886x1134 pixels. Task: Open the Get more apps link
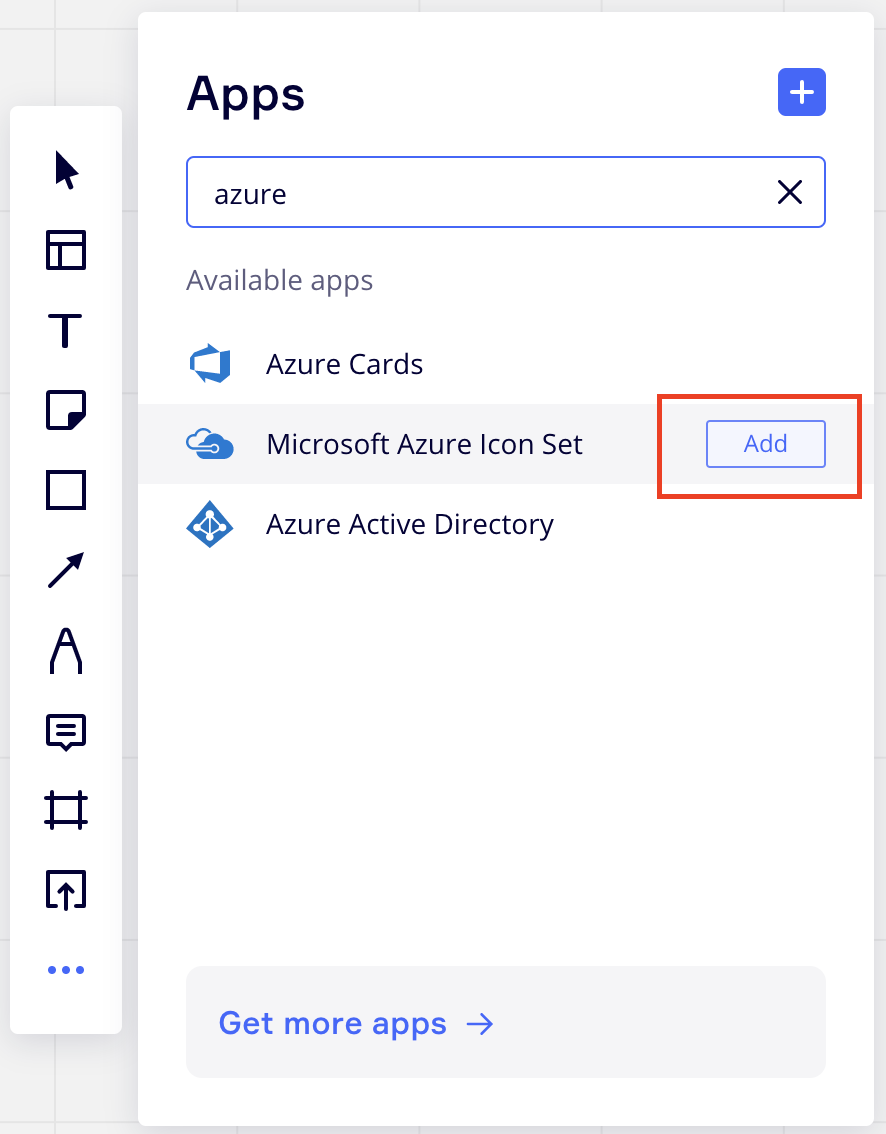pyautogui.click(x=356, y=1023)
